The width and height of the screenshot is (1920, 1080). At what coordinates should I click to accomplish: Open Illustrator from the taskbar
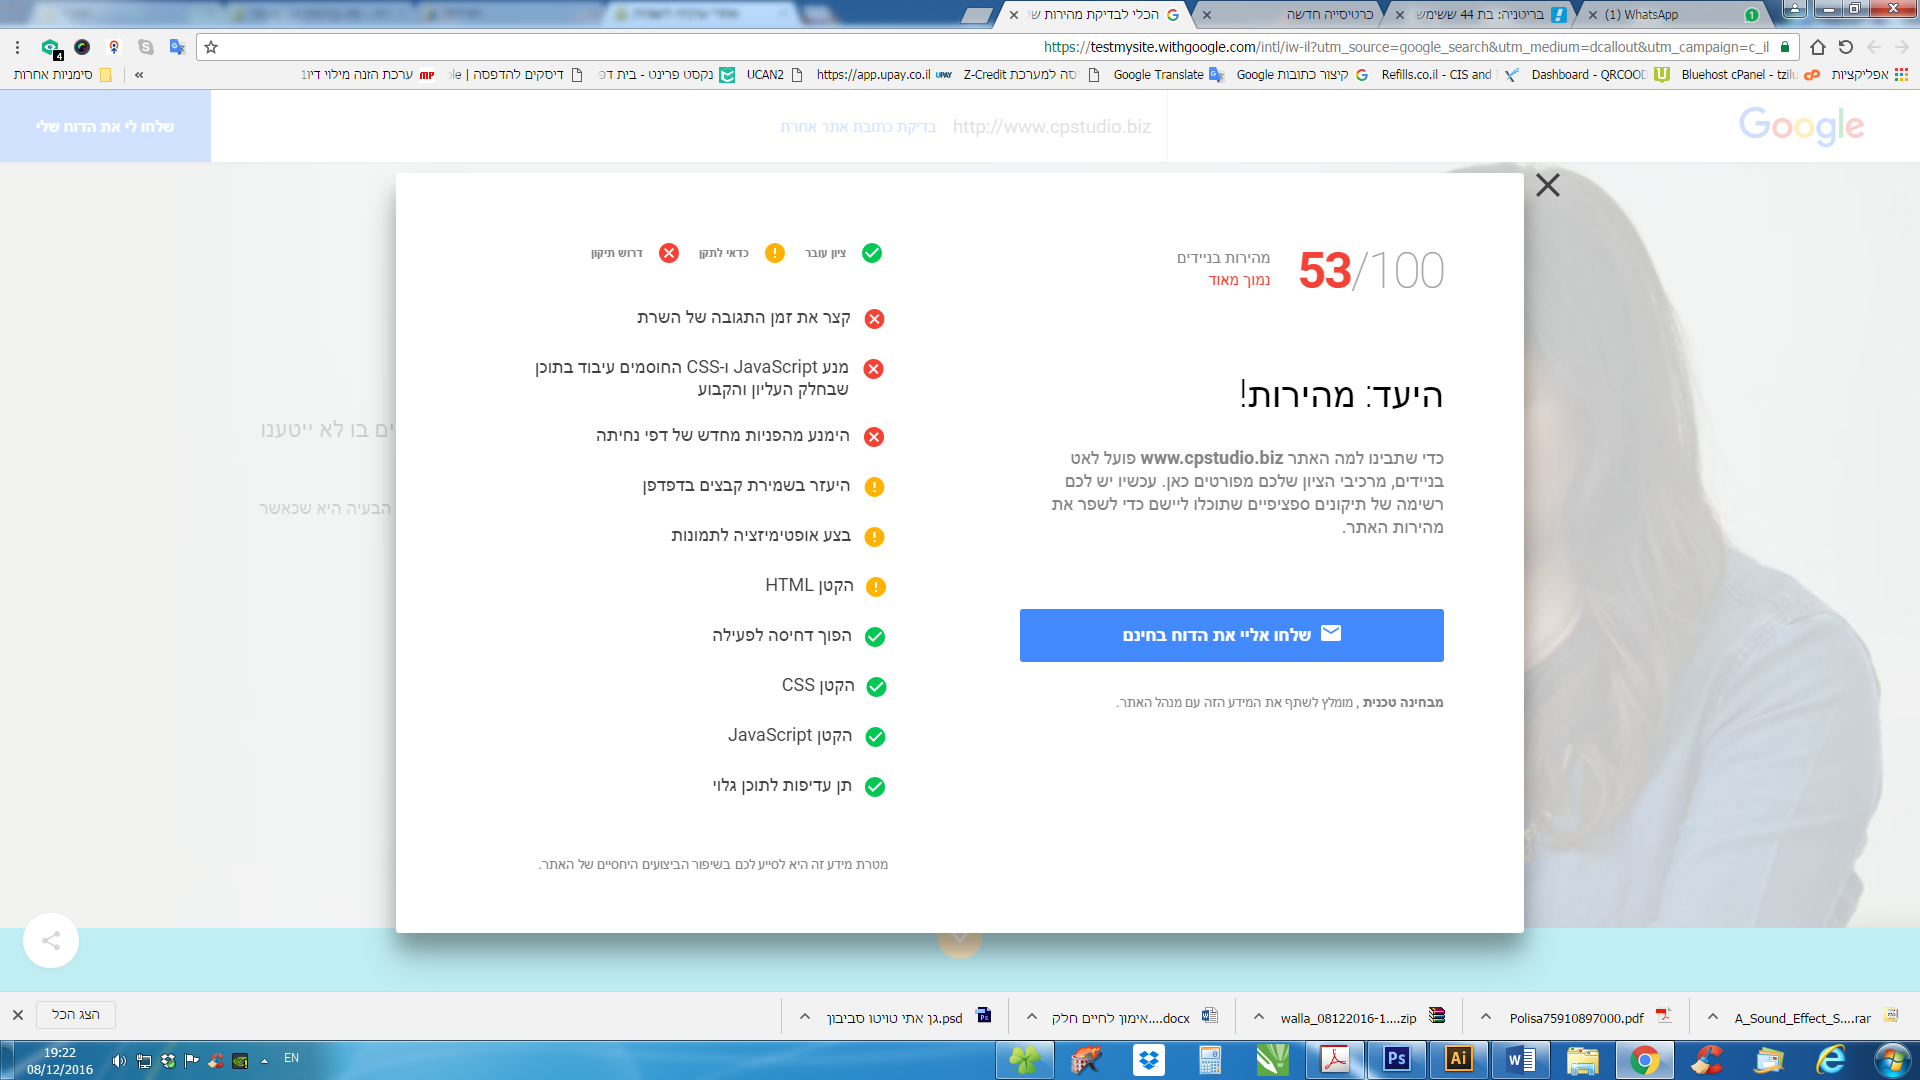coord(1458,1059)
